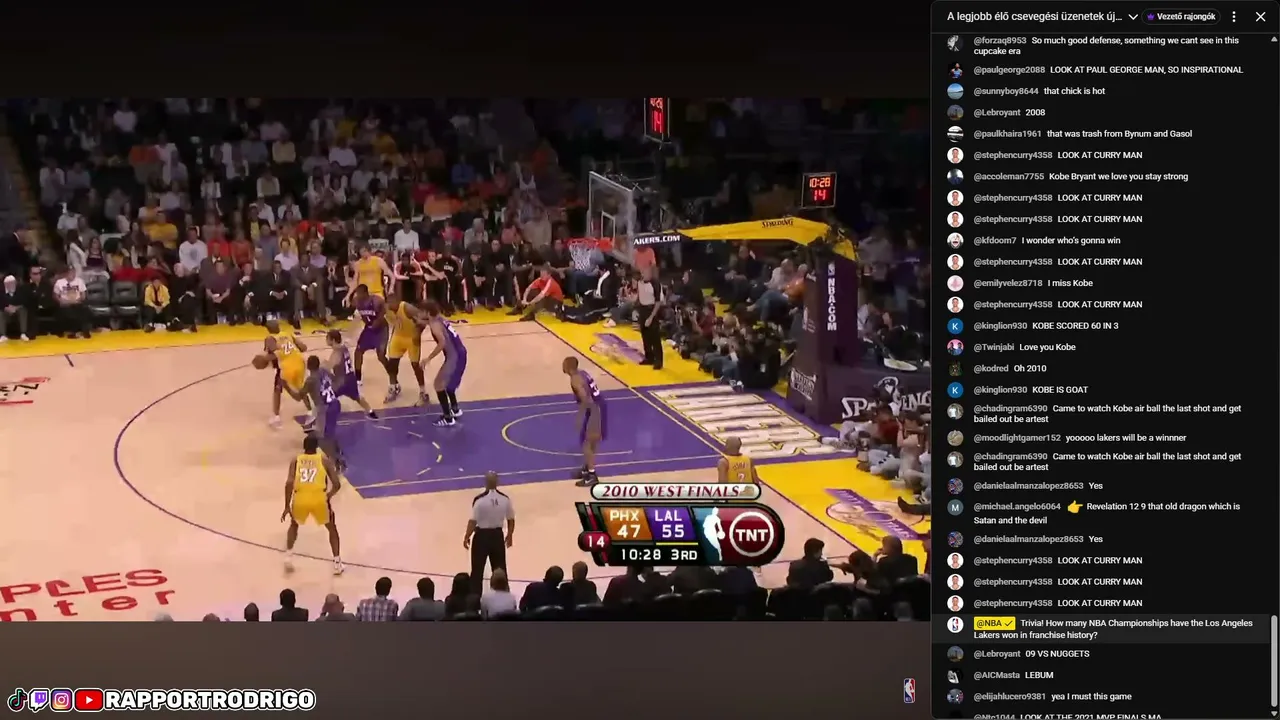This screenshot has width=1280, height=720.
Task: Select the 'Revelation 12 9' chat message
Action: (x=1107, y=513)
